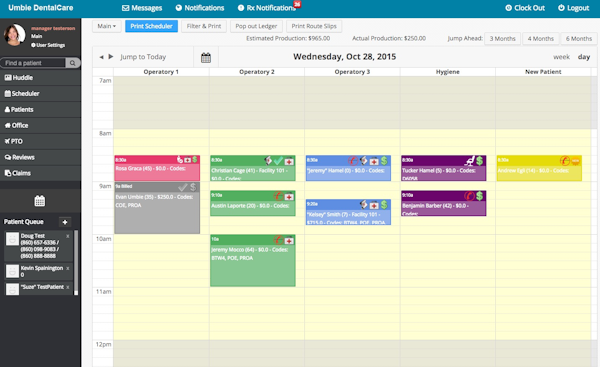Jump ahead 3 Months
The width and height of the screenshot is (600, 367).
pos(502,39)
